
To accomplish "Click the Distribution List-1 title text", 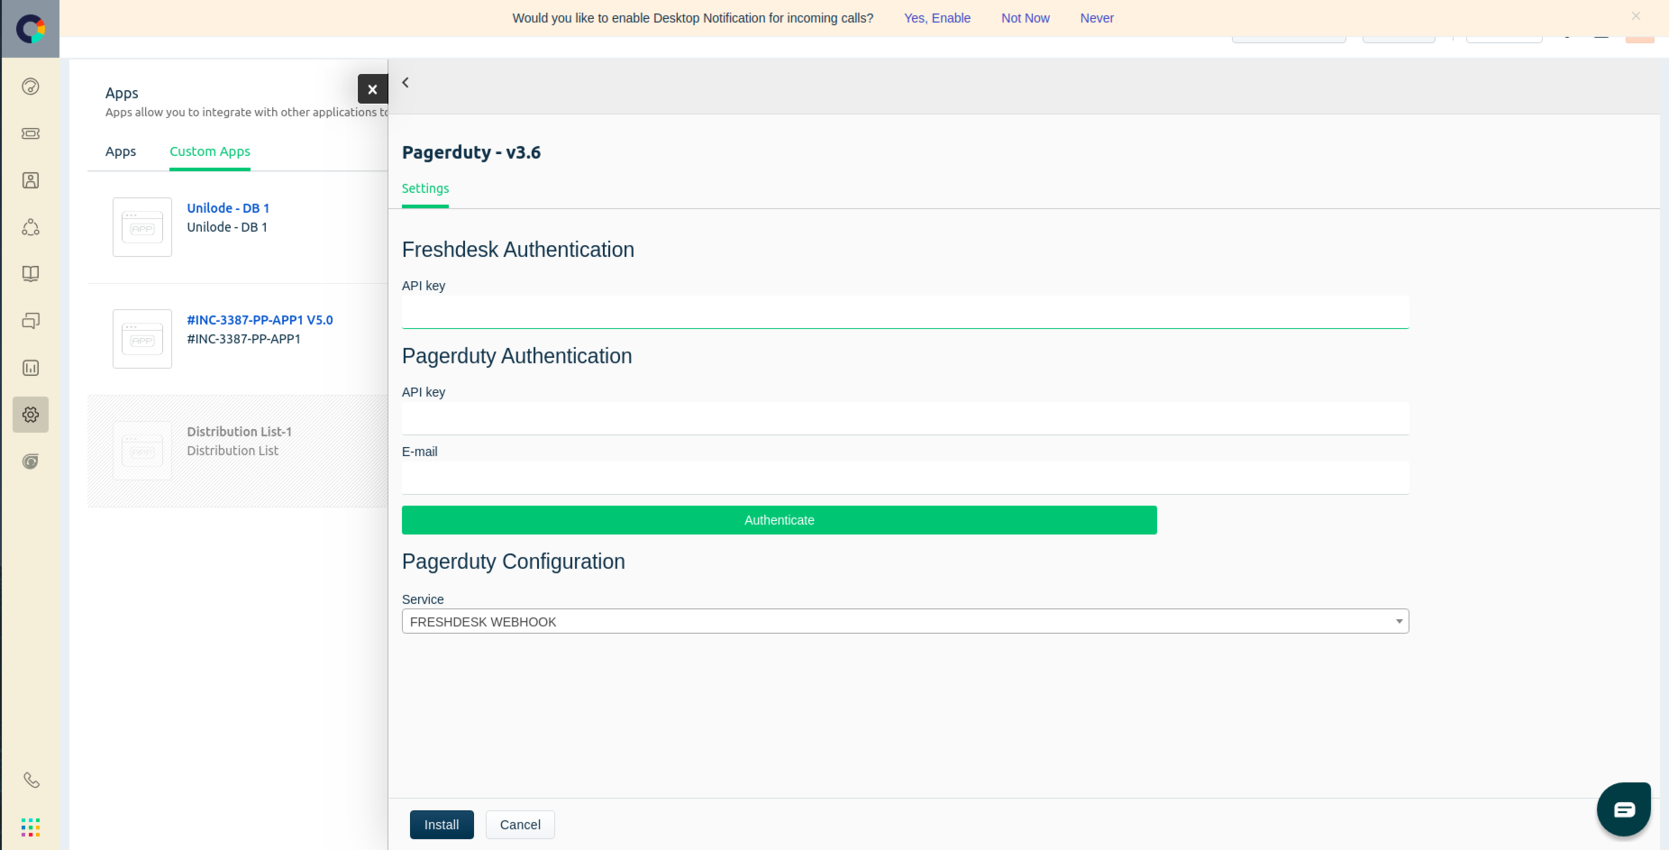I will point(239,432).
